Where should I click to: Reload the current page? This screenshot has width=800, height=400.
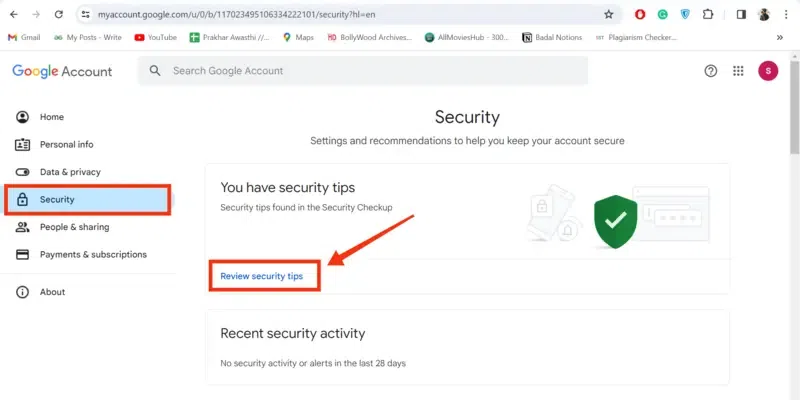[59, 15]
